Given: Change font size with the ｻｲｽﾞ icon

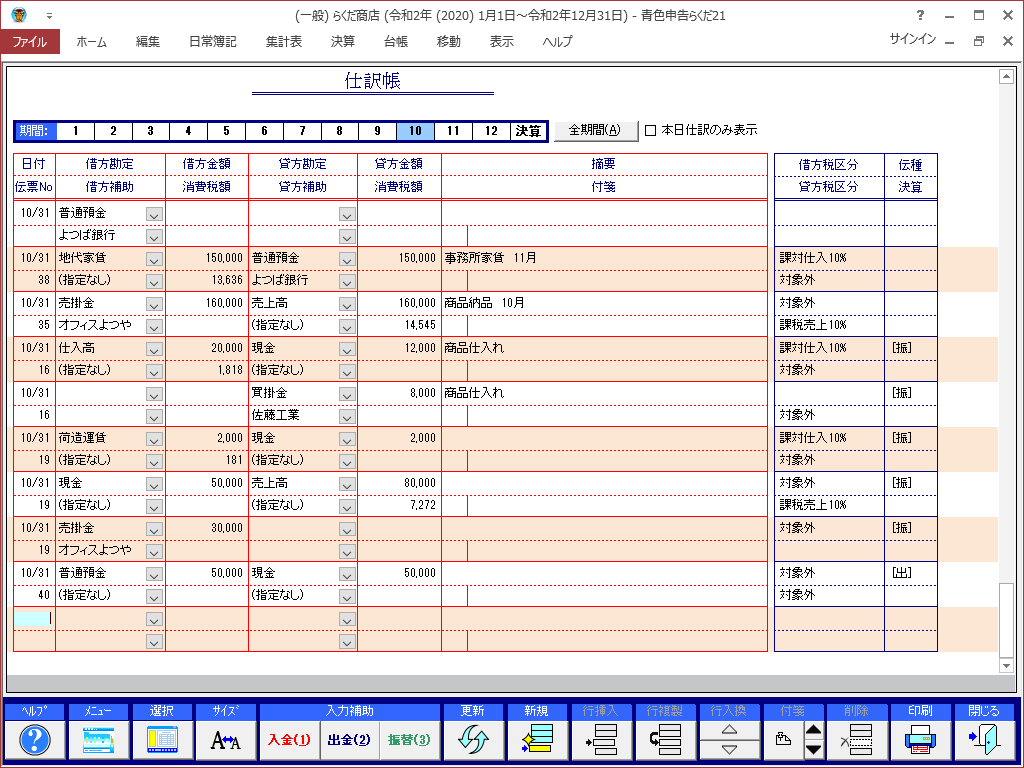Looking at the screenshot, I should 225,739.
